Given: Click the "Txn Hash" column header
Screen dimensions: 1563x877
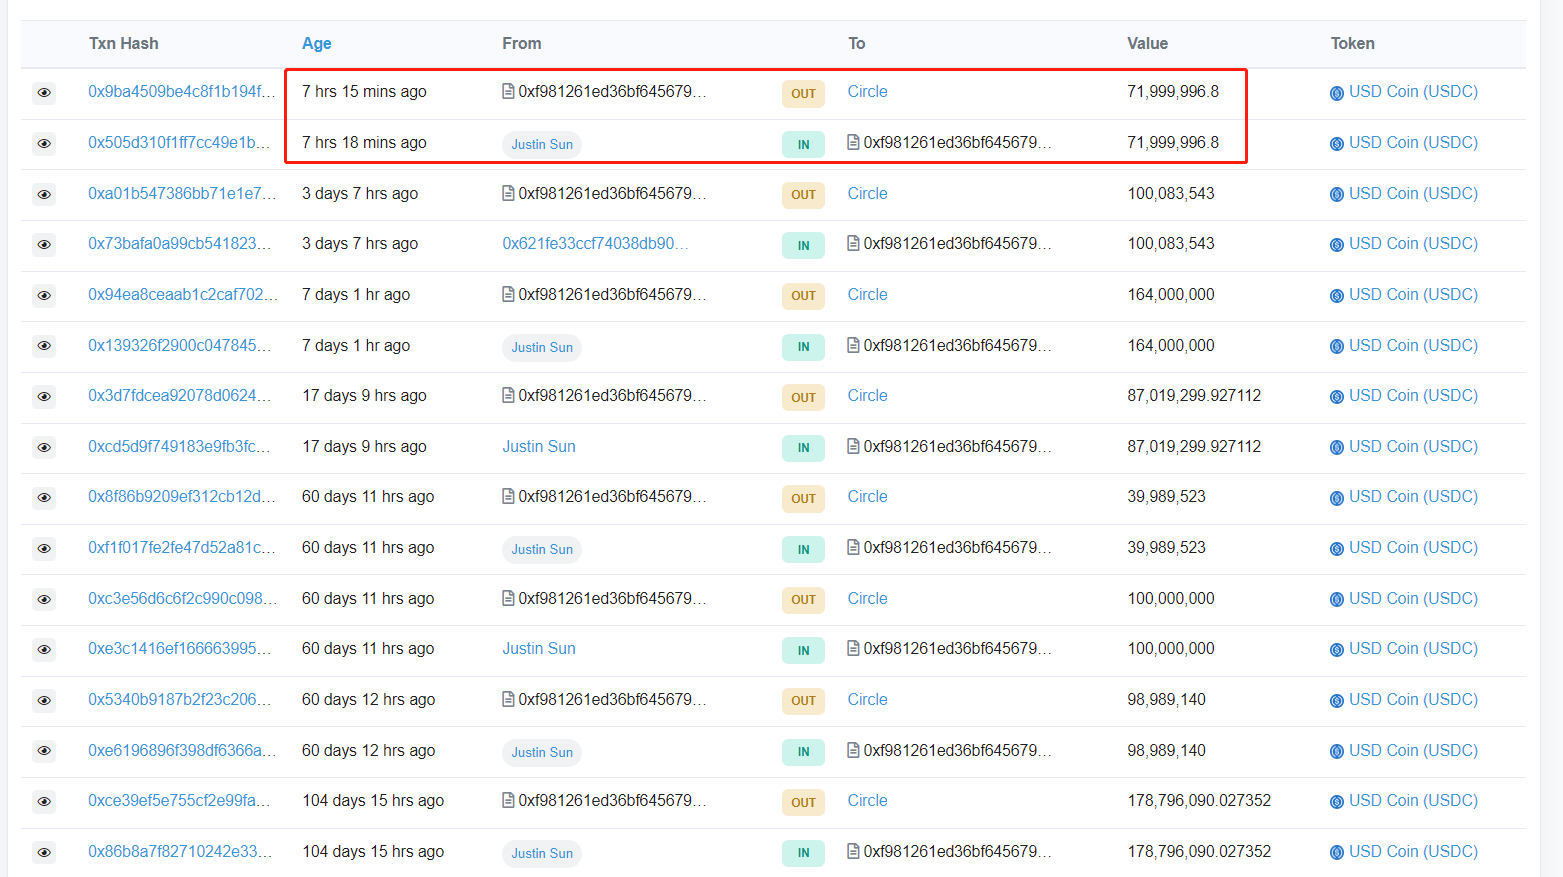Looking at the screenshot, I should 123,43.
